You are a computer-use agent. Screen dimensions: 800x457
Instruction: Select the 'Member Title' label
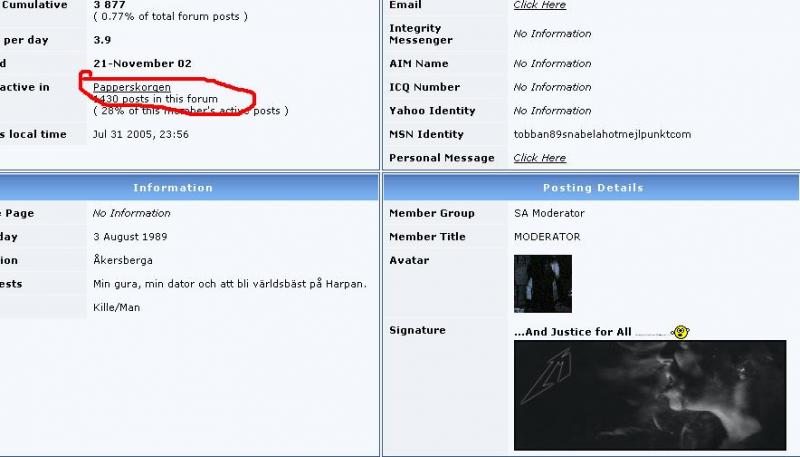427,237
